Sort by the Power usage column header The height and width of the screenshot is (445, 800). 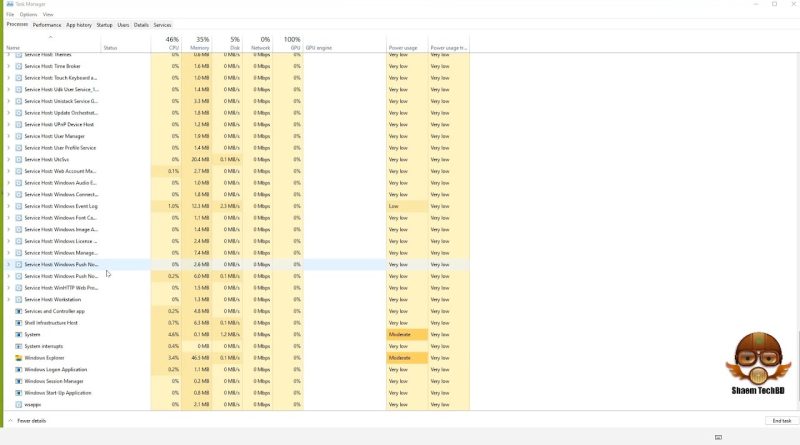pos(407,43)
